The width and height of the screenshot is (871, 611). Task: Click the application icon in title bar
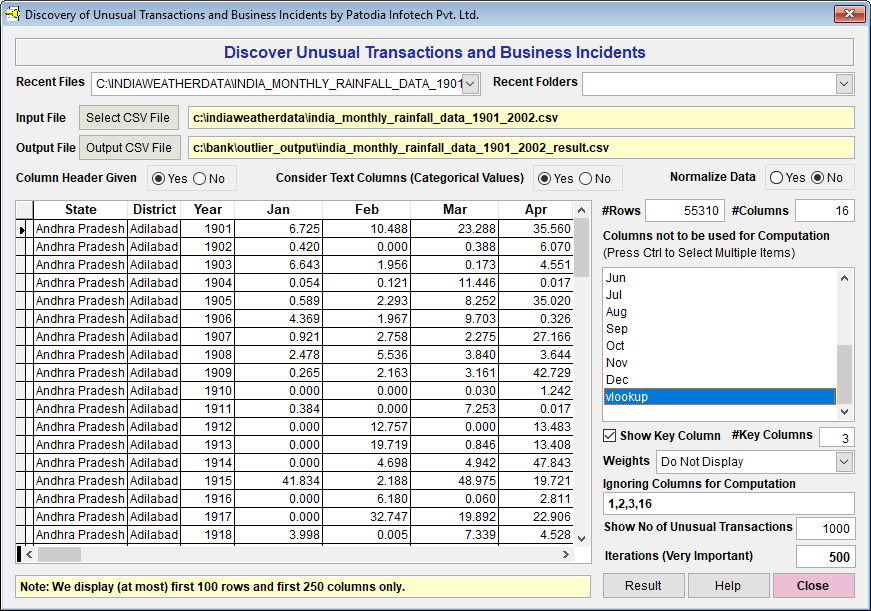13,15
